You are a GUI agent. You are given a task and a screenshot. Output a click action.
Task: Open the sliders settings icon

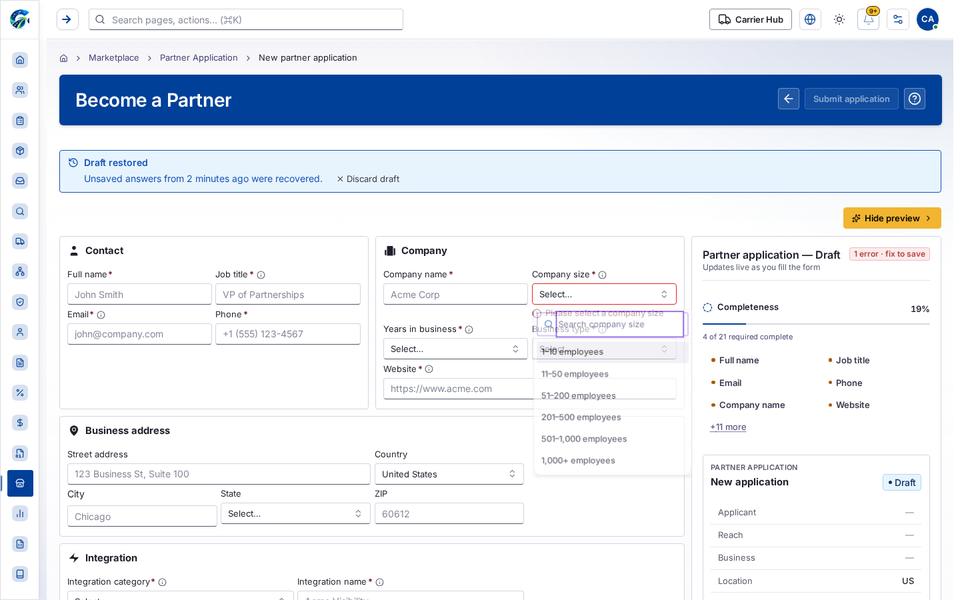point(898,20)
